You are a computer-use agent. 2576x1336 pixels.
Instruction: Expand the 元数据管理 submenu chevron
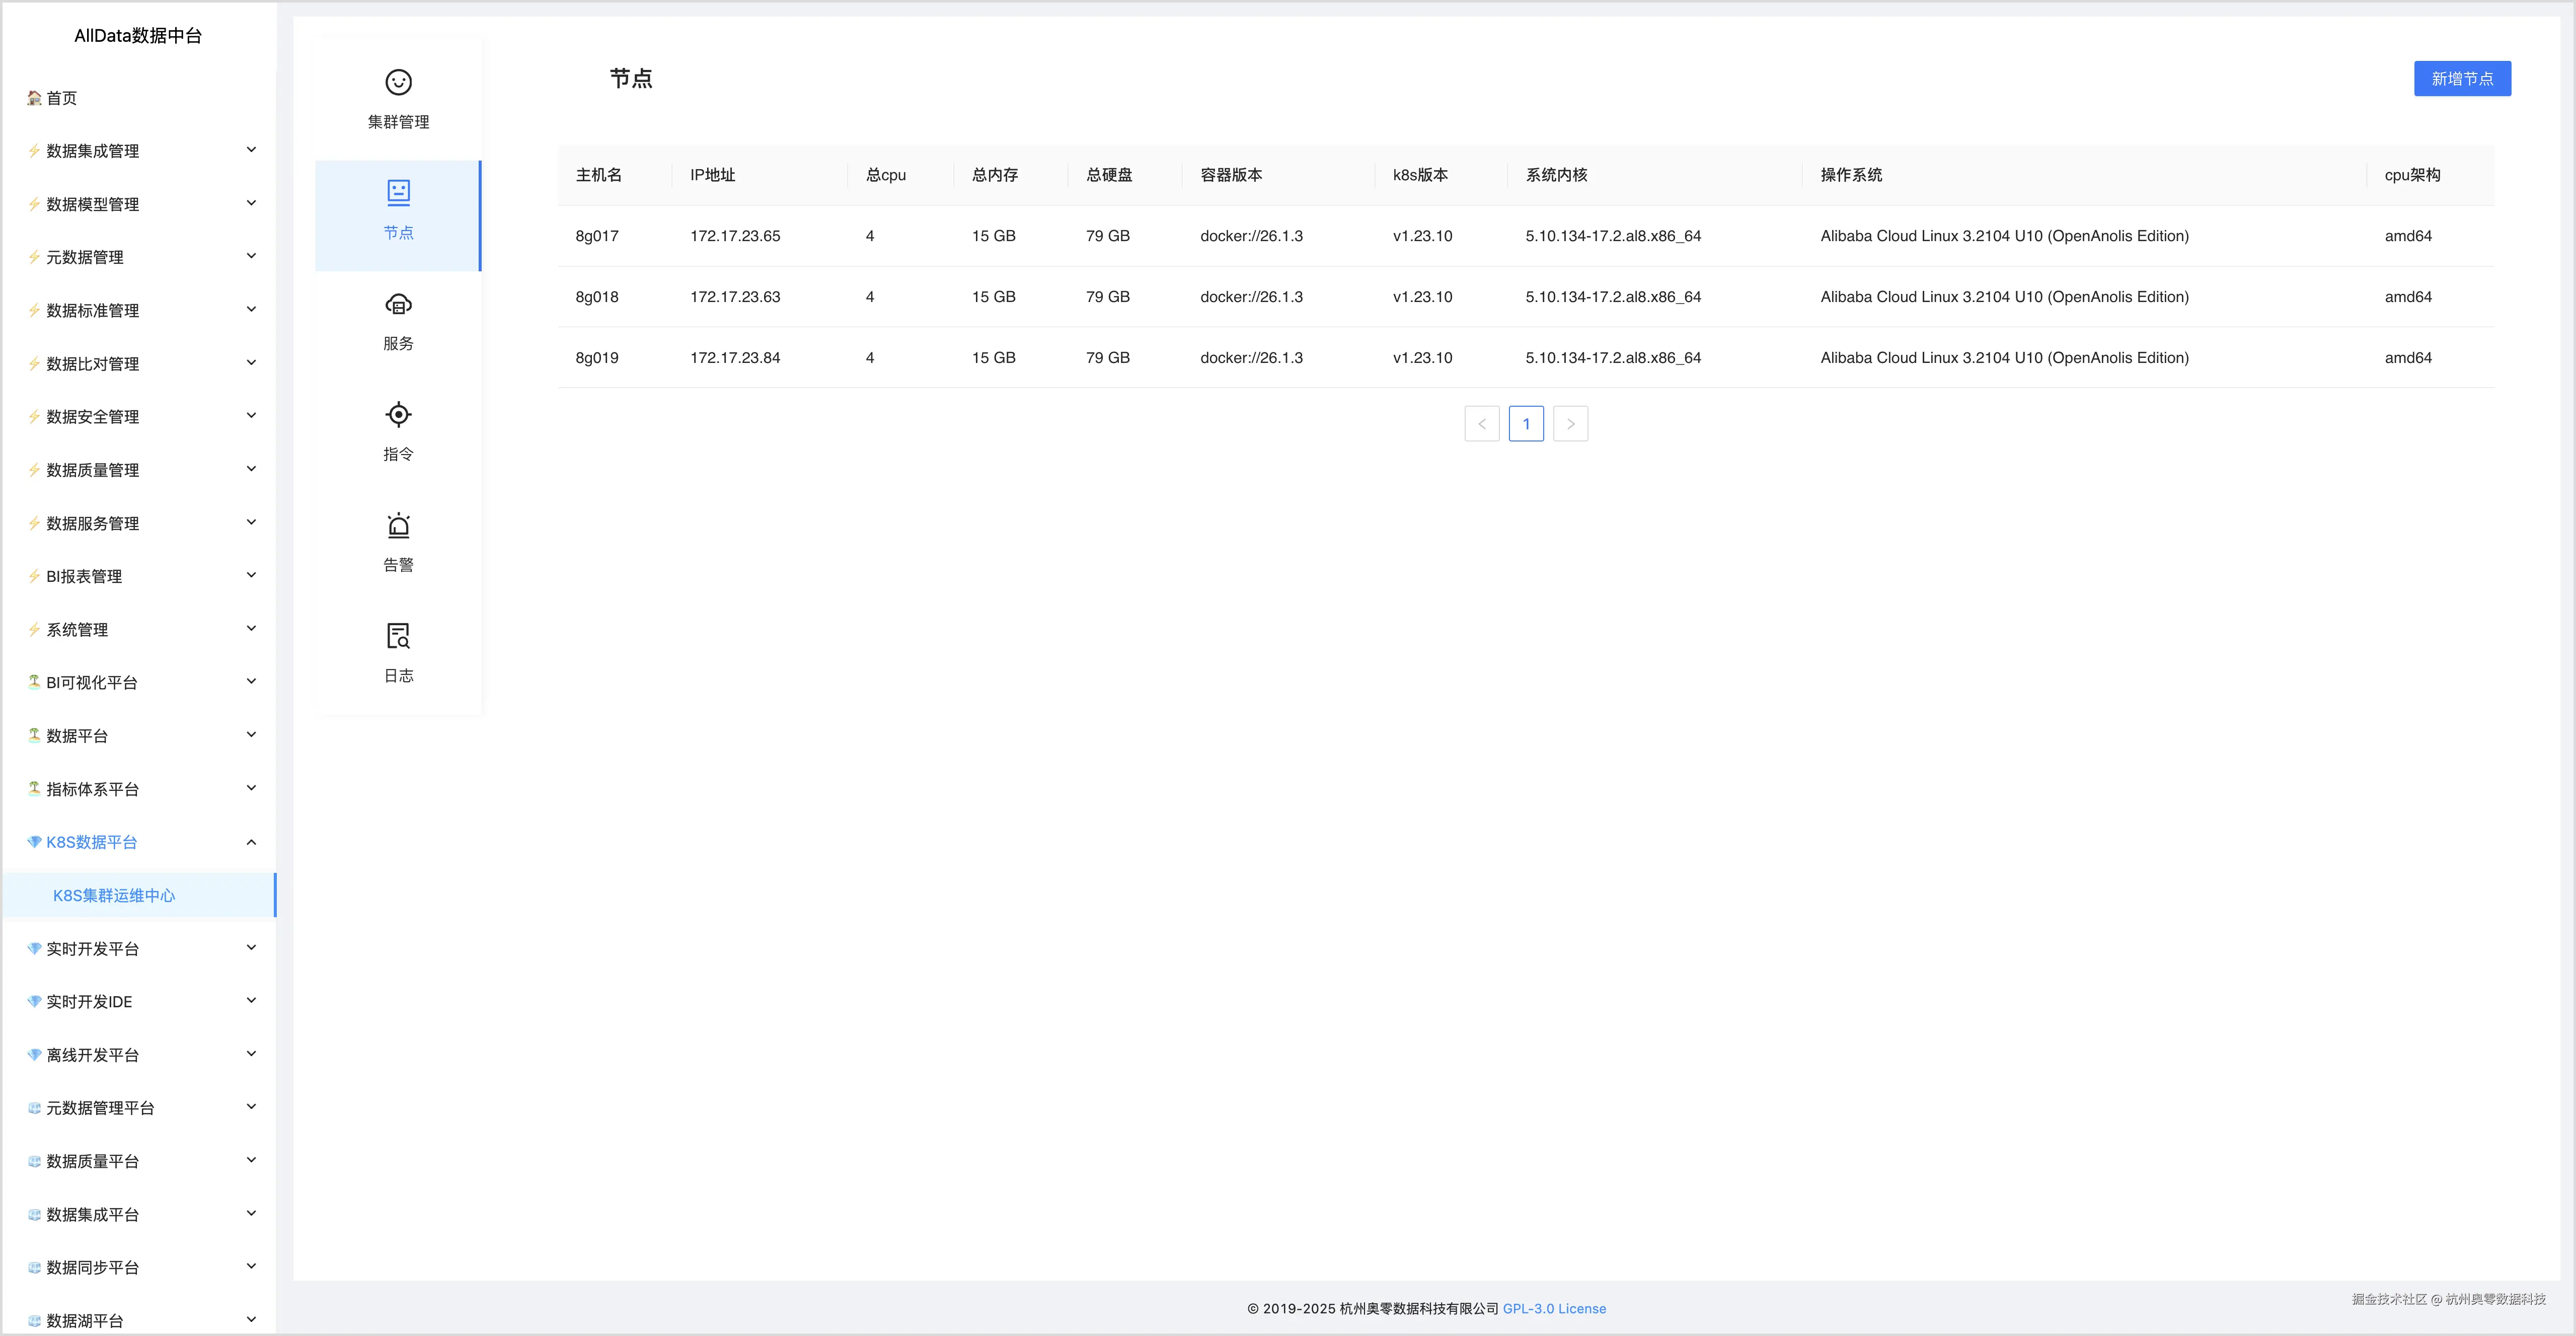[x=251, y=256]
